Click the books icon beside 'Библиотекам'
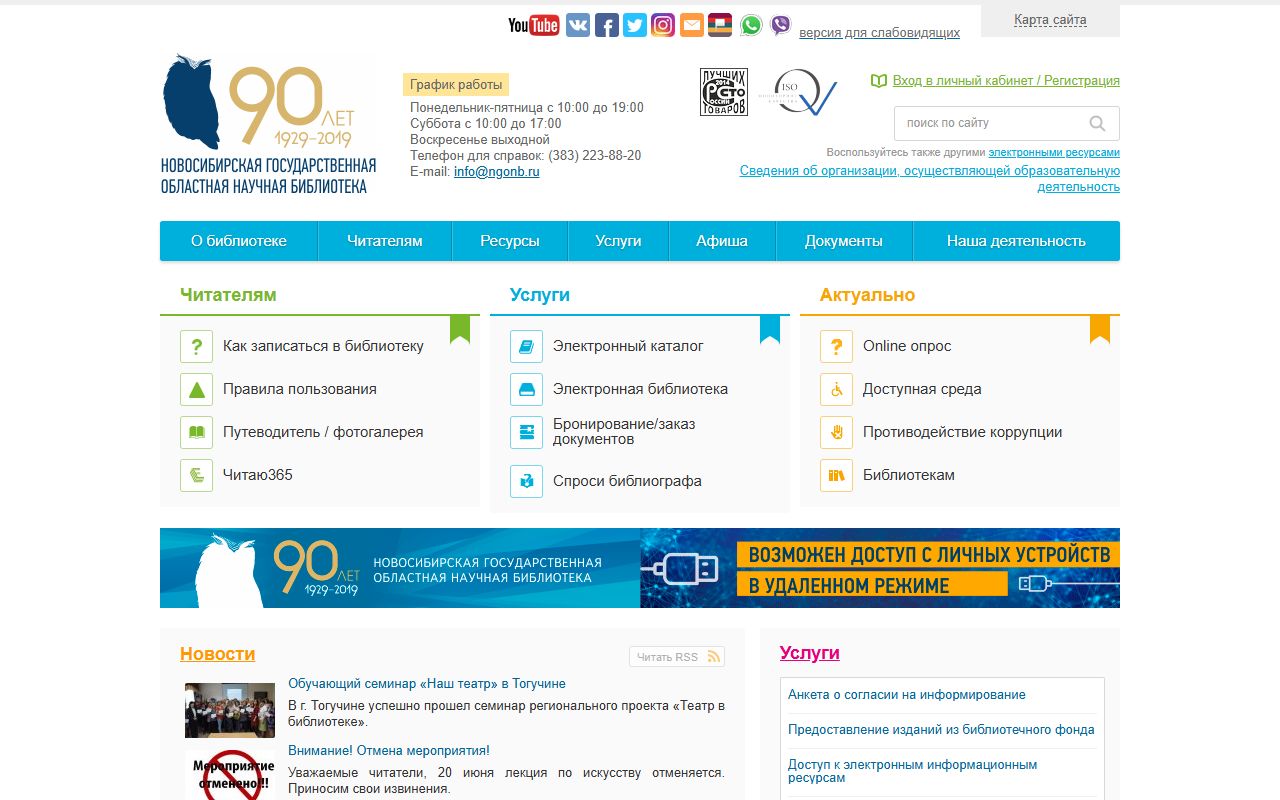The width and height of the screenshot is (1280, 800). click(836, 475)
